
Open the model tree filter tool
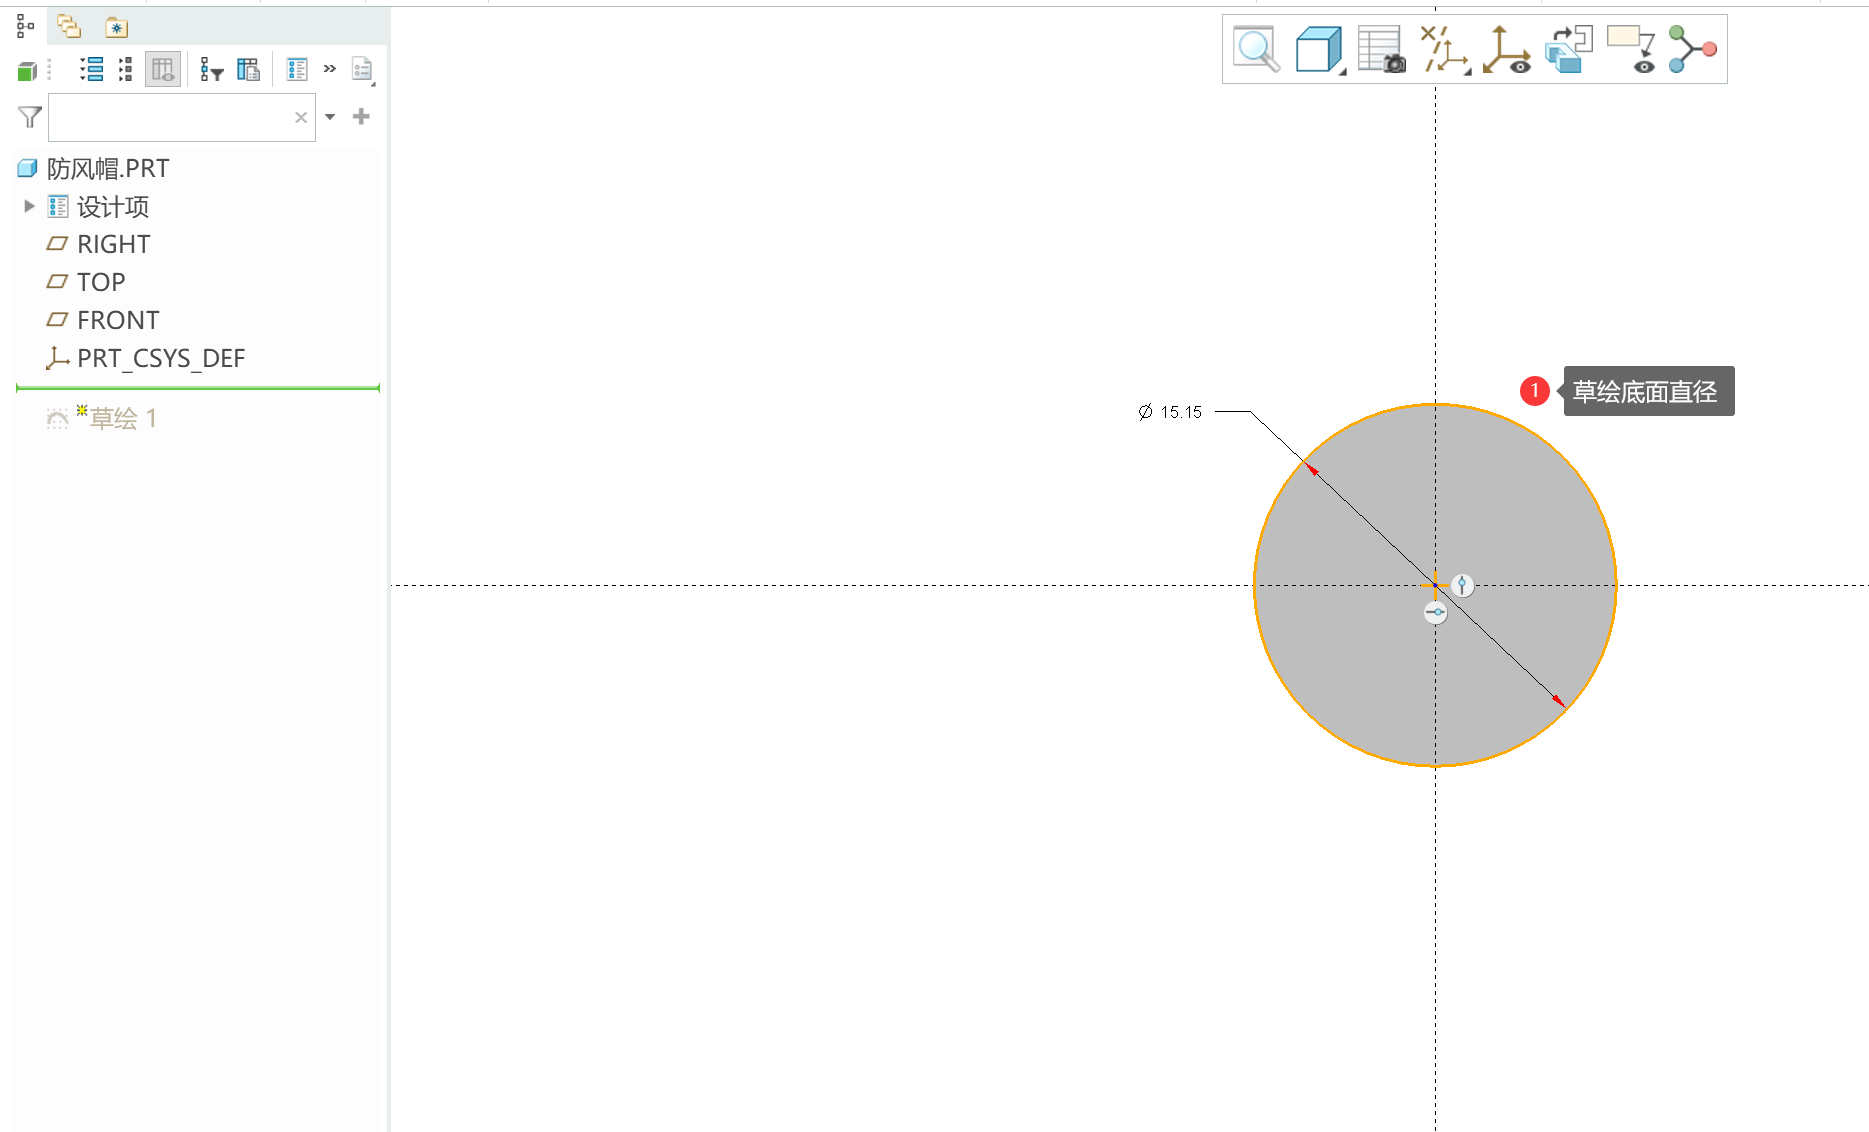point(211,69)
